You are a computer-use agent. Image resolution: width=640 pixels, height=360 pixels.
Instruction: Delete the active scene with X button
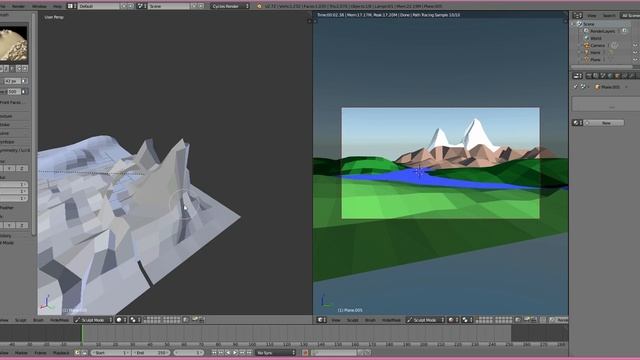coord(201,6)
